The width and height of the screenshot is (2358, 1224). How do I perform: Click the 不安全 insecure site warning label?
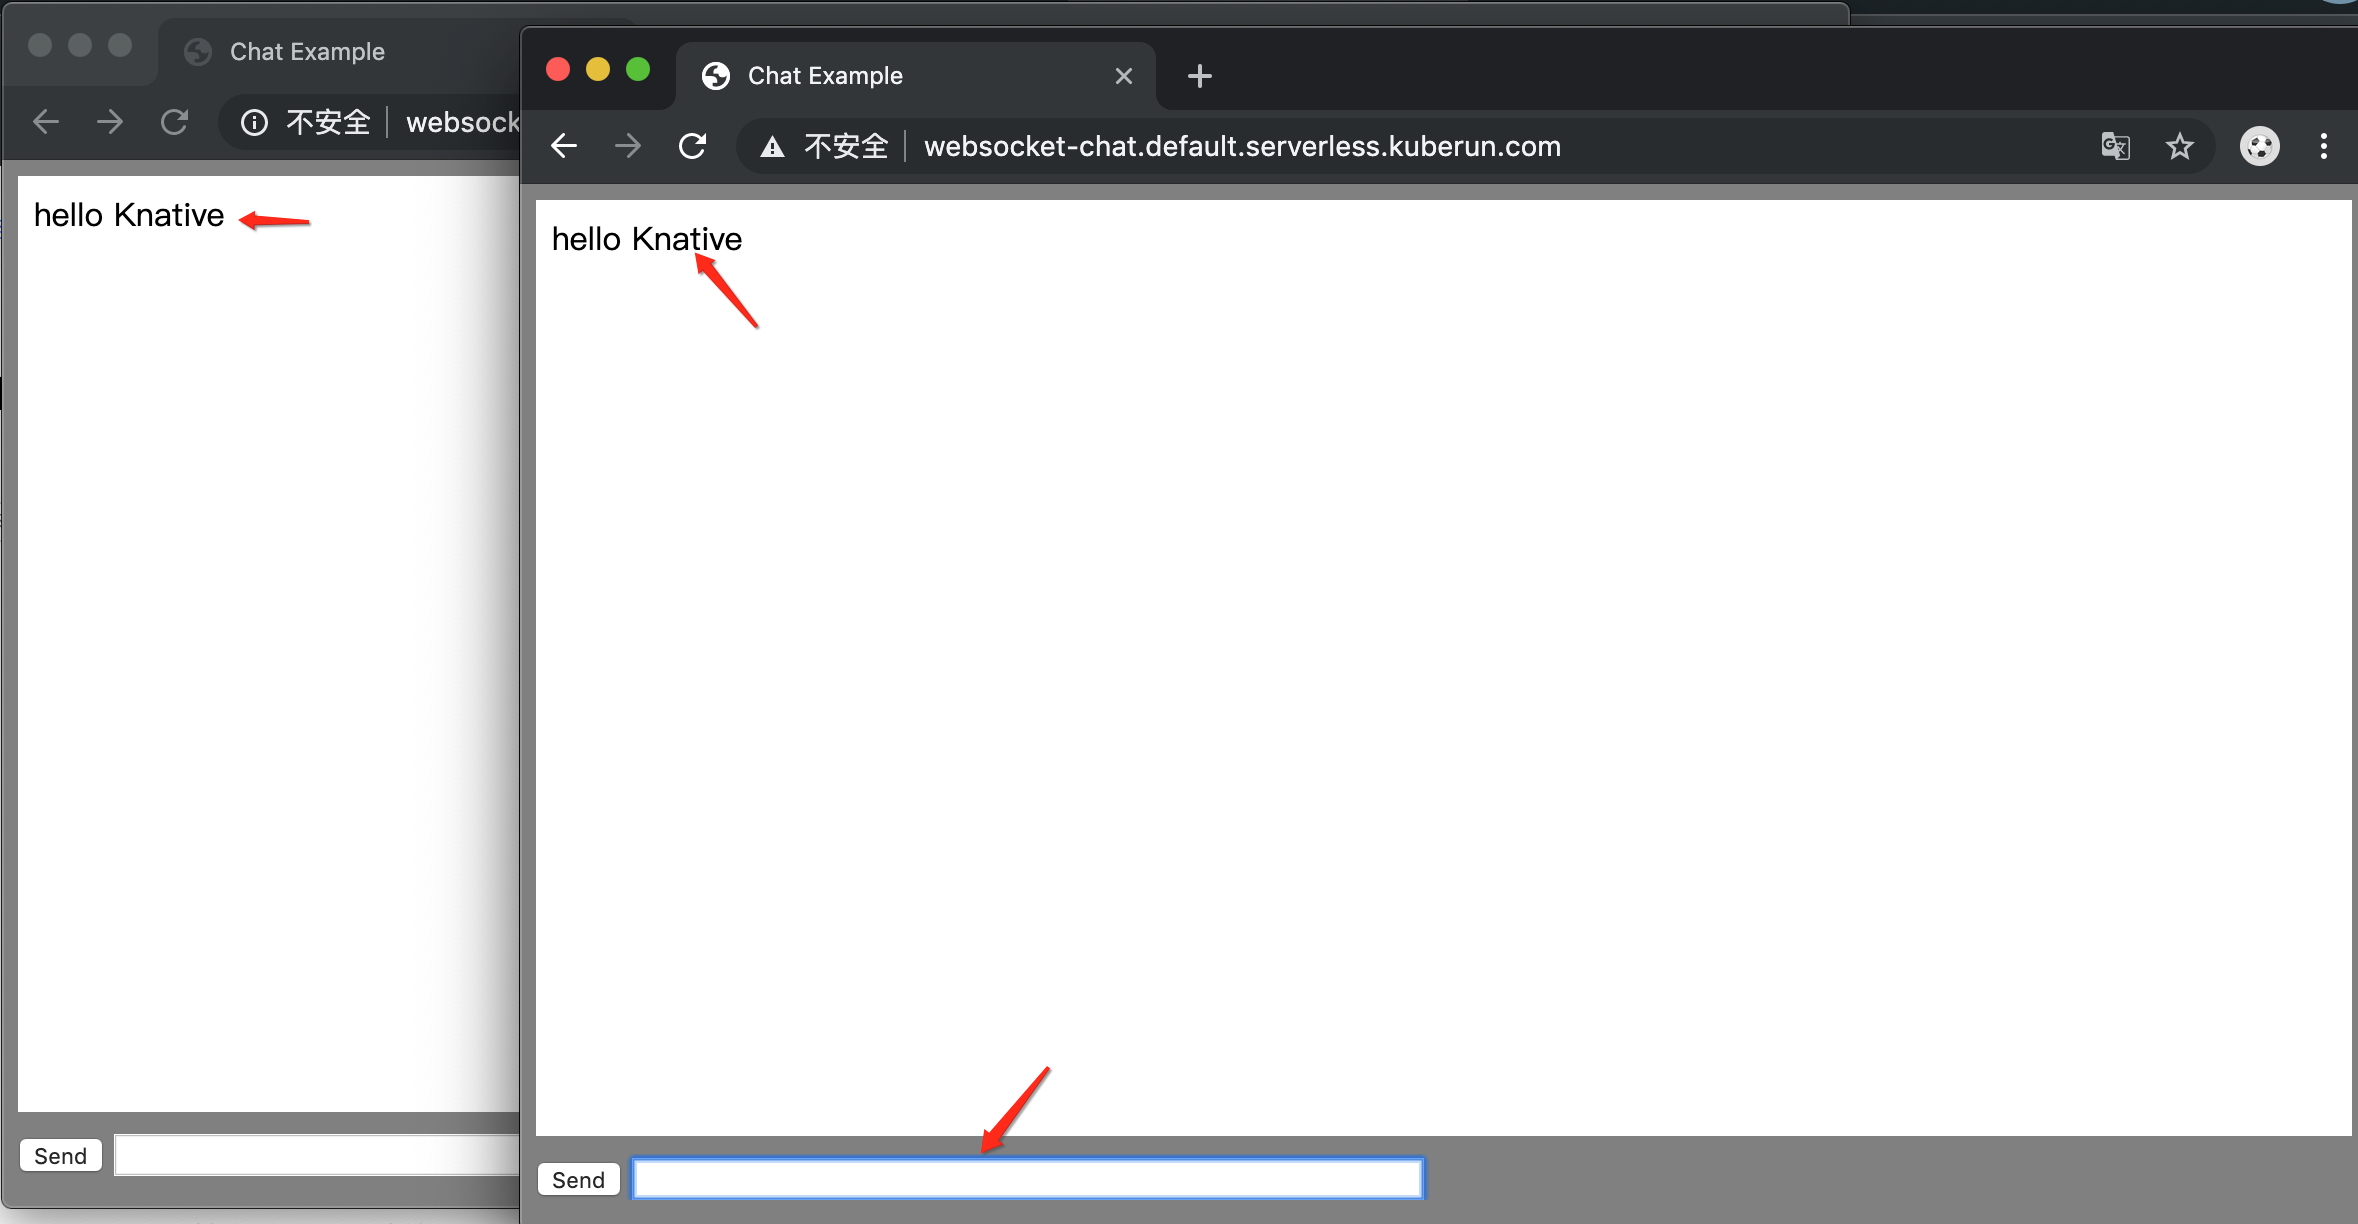pos(842,145)
